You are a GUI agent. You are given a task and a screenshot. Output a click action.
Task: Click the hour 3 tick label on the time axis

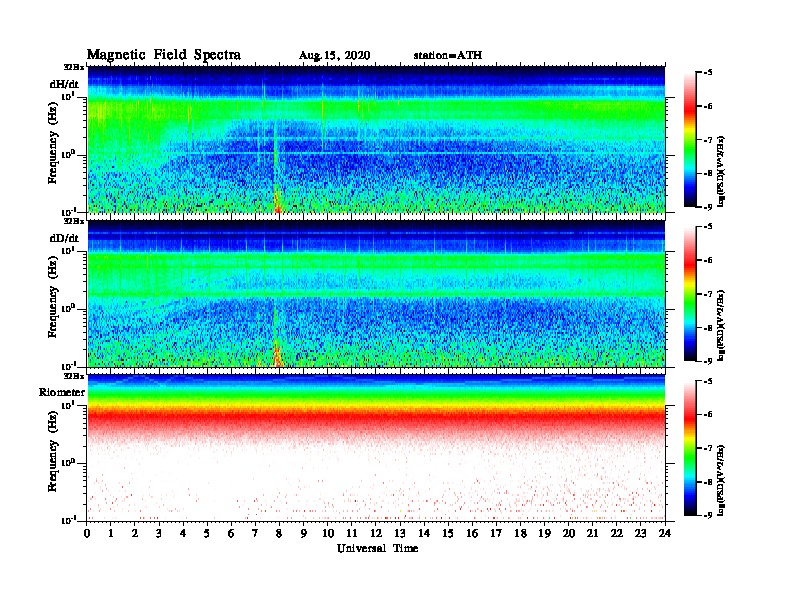pos(160,533)
